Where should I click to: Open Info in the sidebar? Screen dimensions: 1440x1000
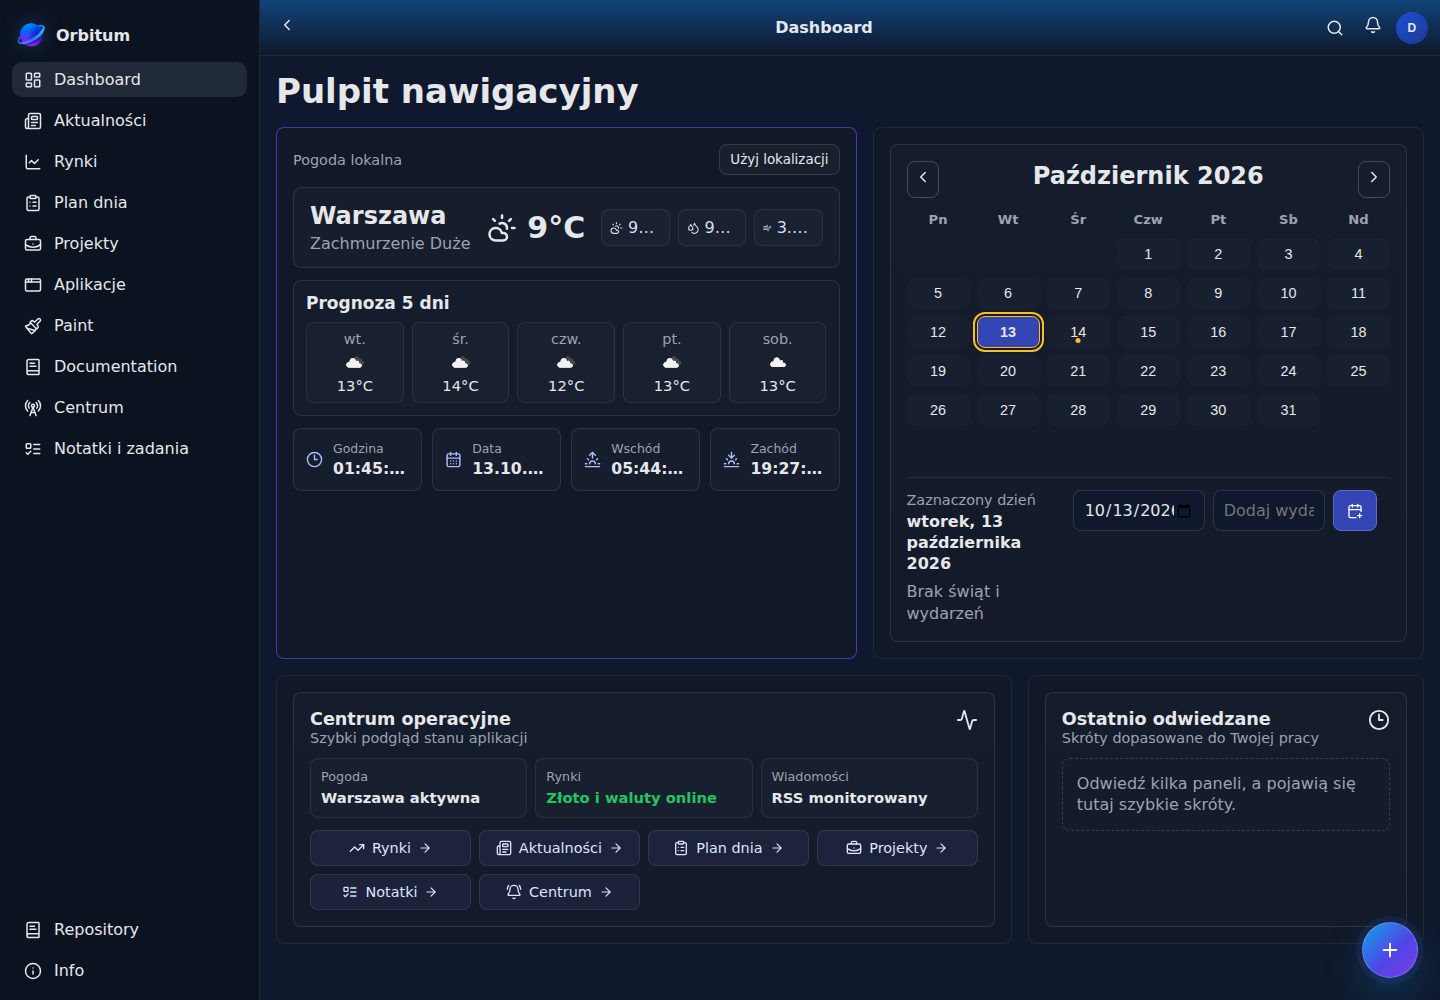[129, 971]
